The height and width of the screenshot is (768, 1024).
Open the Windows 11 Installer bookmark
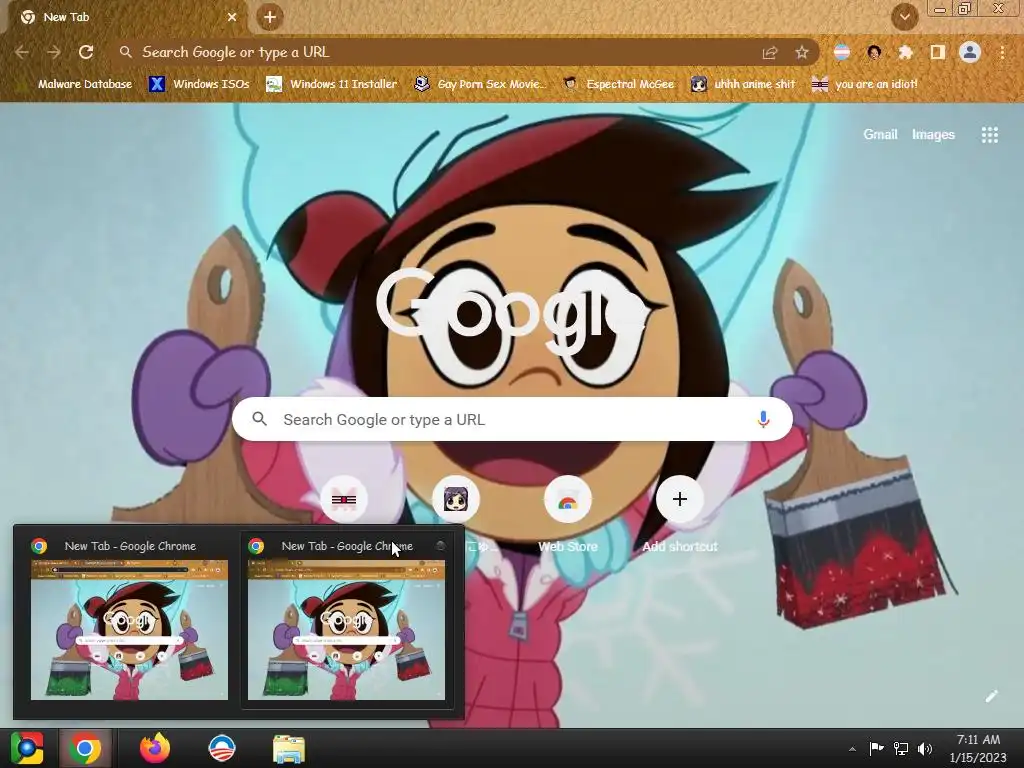click(x=332, y=84)
